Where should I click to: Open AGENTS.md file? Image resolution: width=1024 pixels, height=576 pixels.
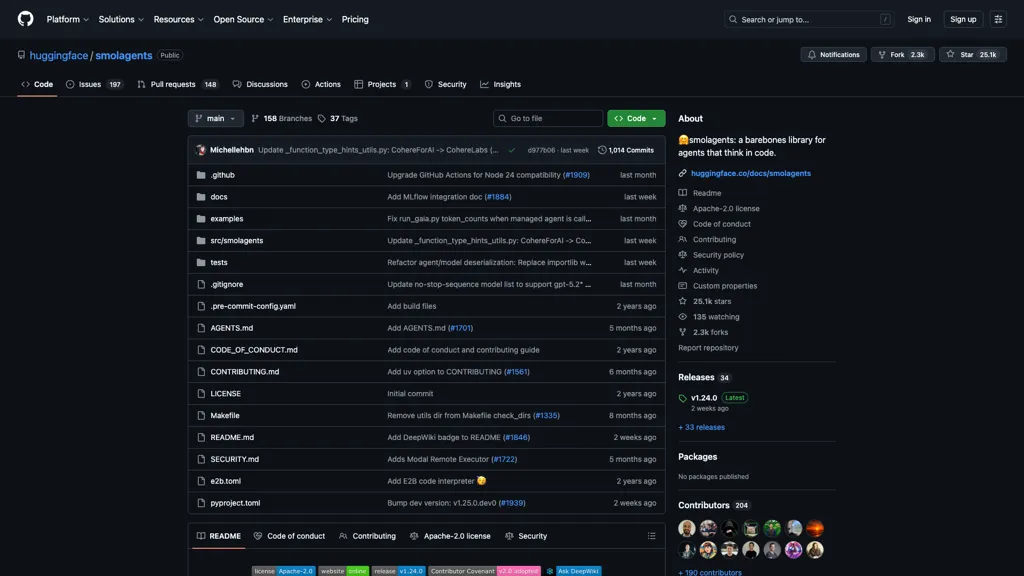[231, 328]
